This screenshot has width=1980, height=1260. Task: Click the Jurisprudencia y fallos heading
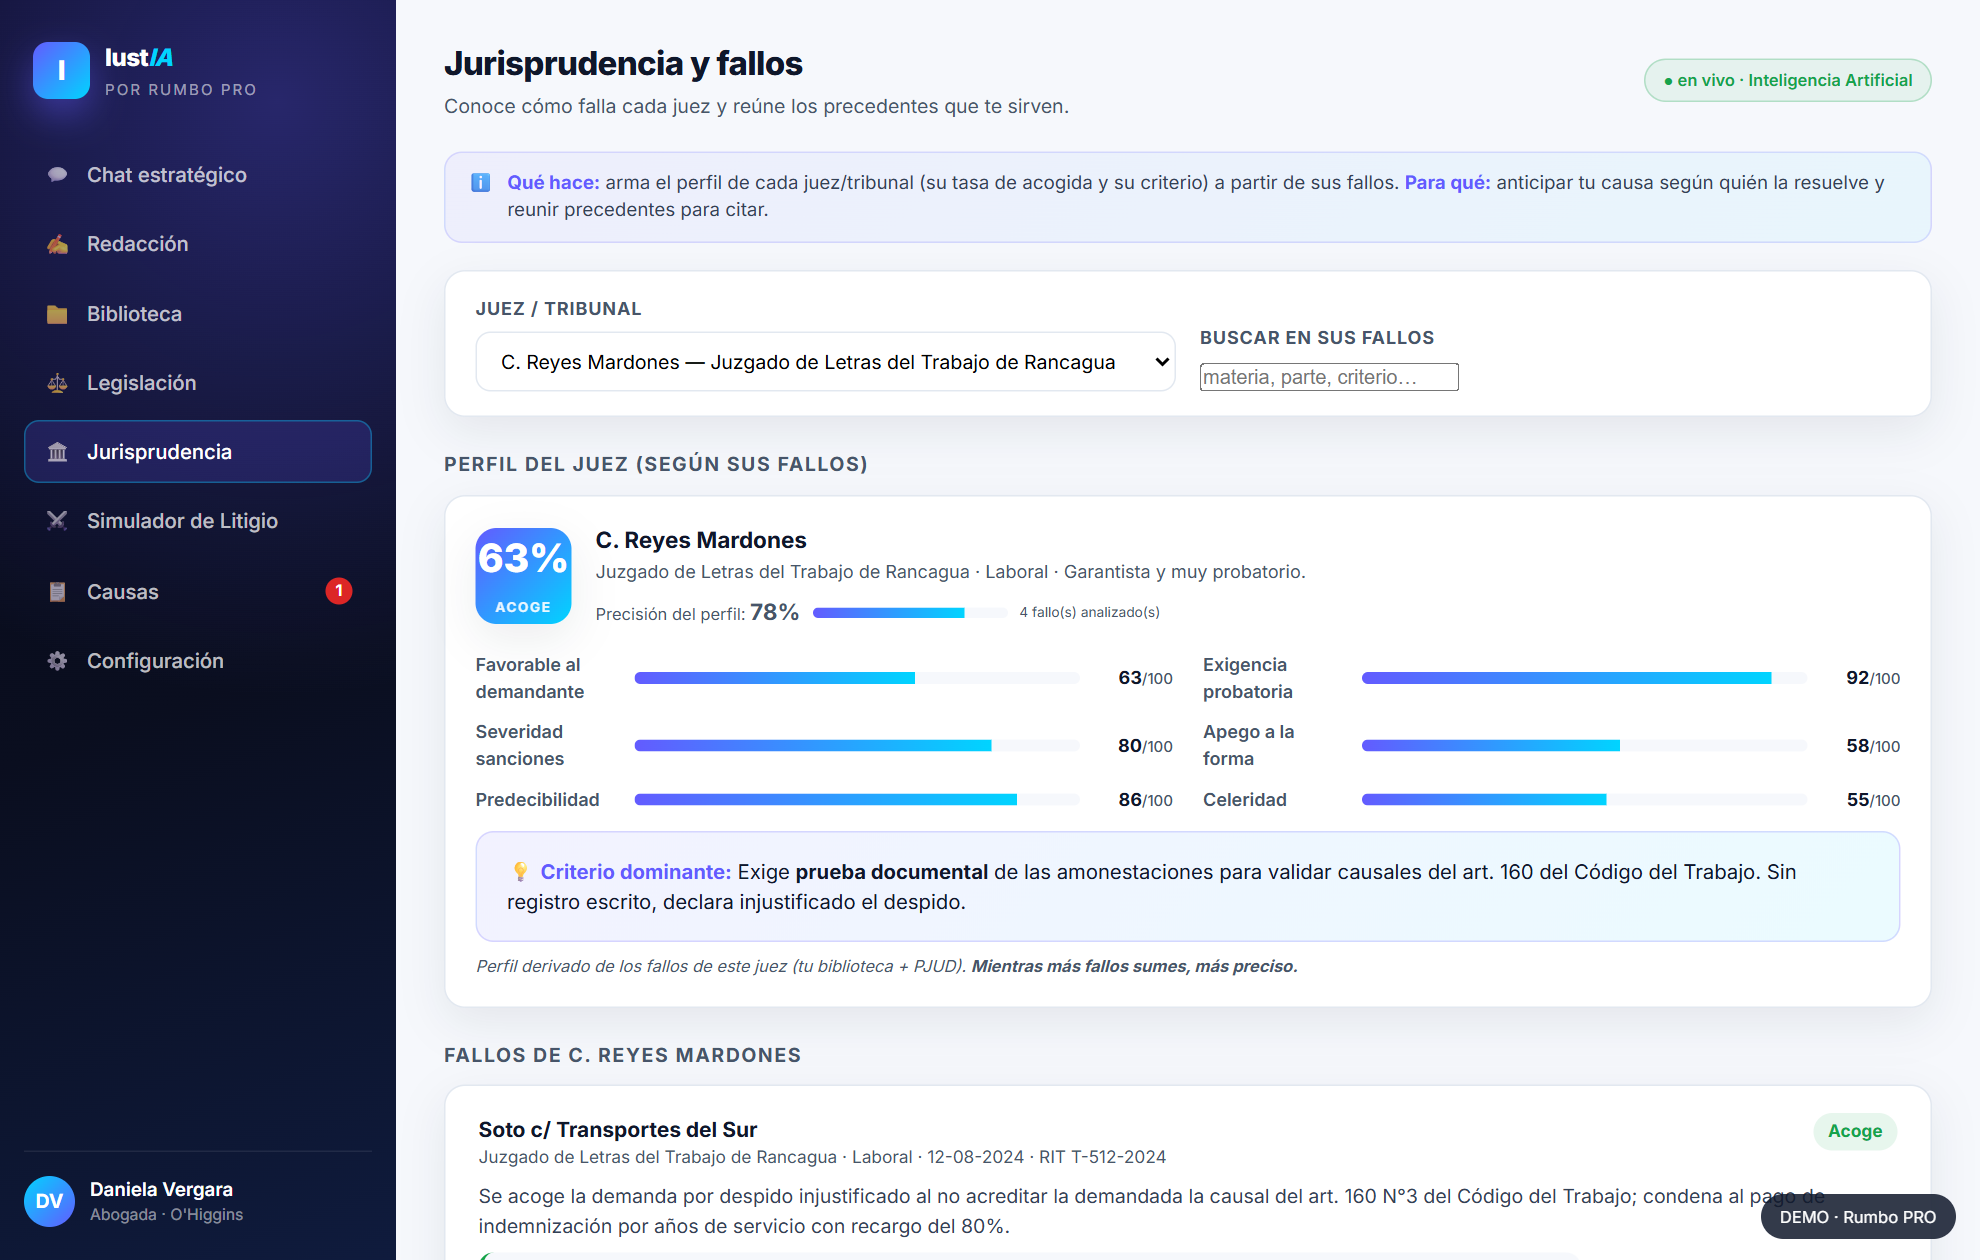click(623, 63)
